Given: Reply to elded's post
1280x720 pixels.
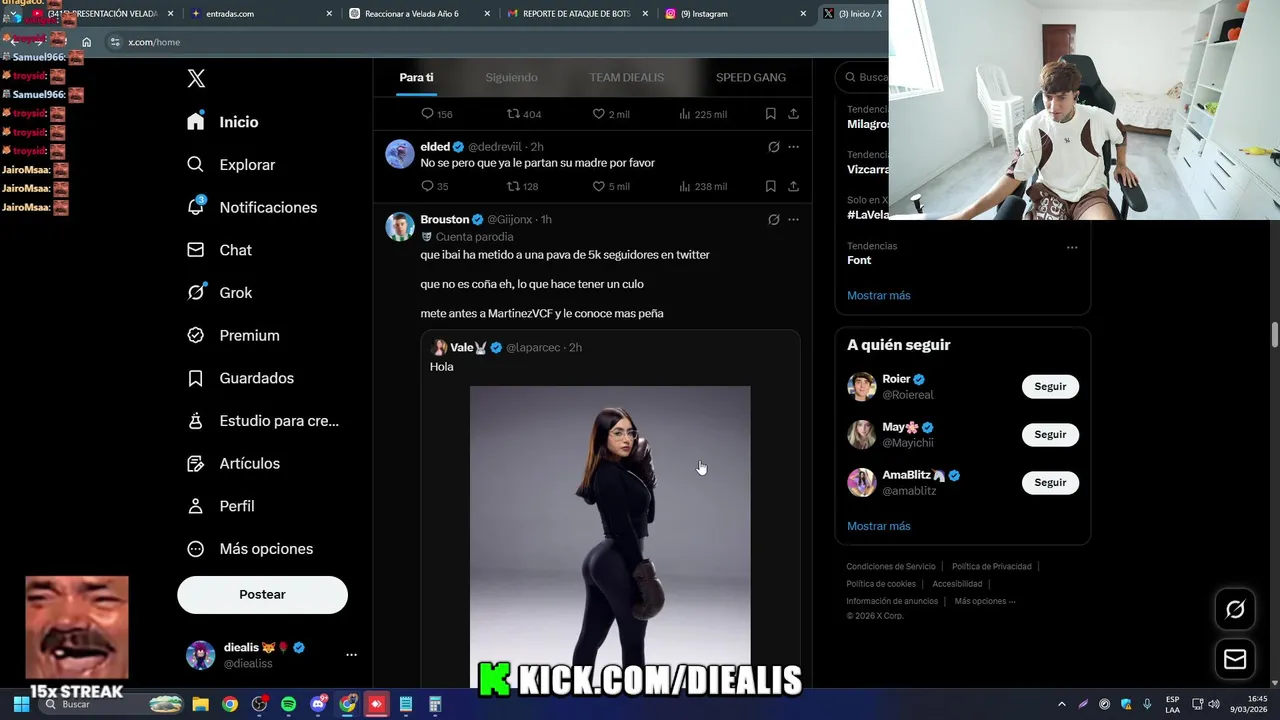Looking at the screenshot, I should click(435, 186).
